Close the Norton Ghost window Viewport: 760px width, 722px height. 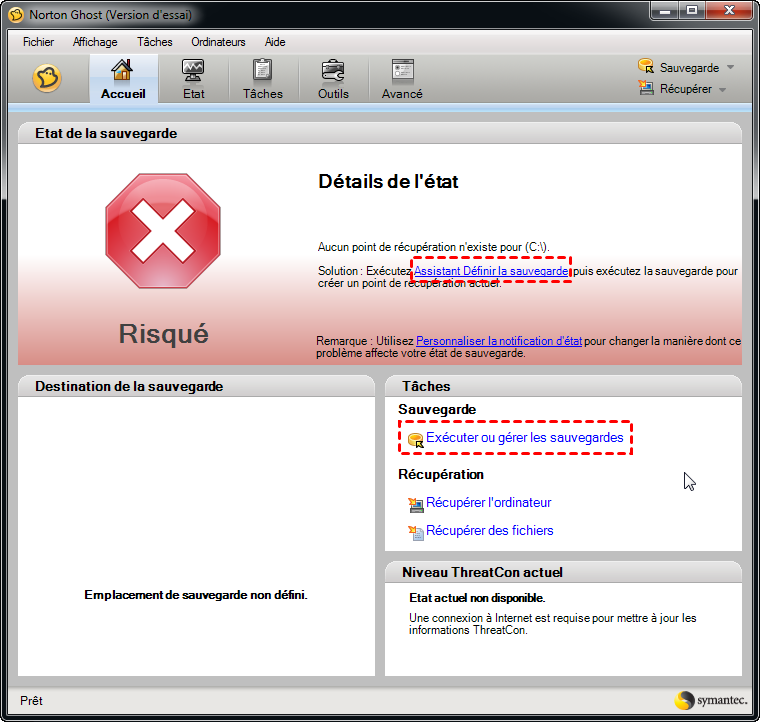[x=729, y=11]
